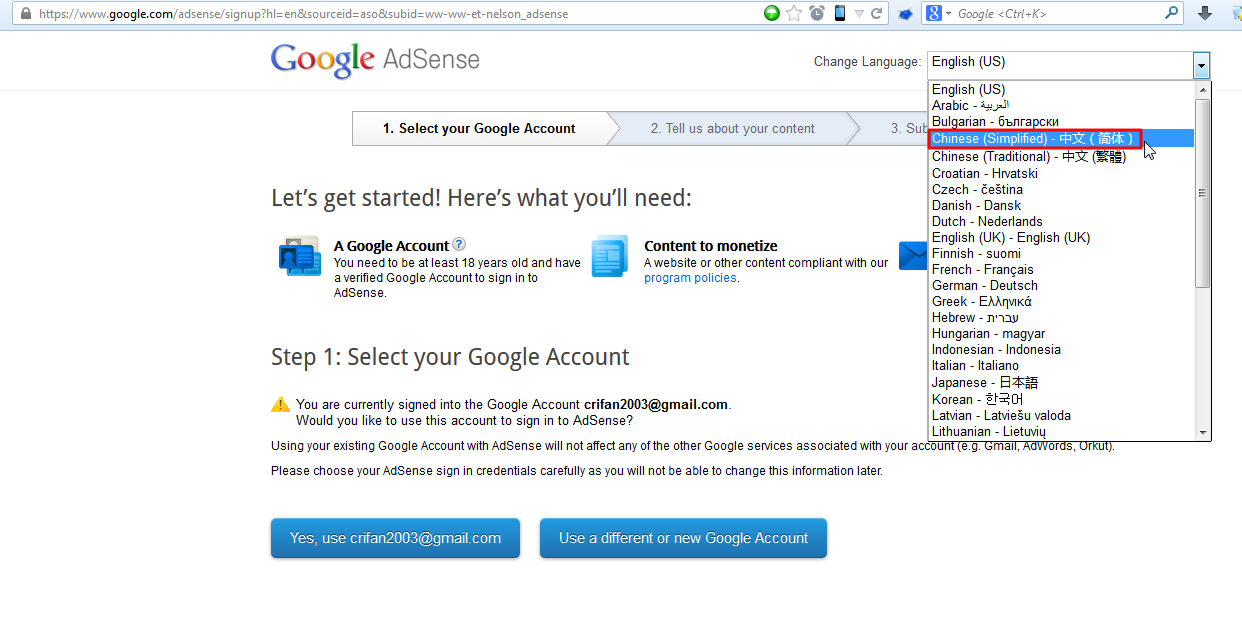The height and width of the screenshot is (623, 1242).
Task: Click the mobile phone icon in address bar
Action: 839,13
